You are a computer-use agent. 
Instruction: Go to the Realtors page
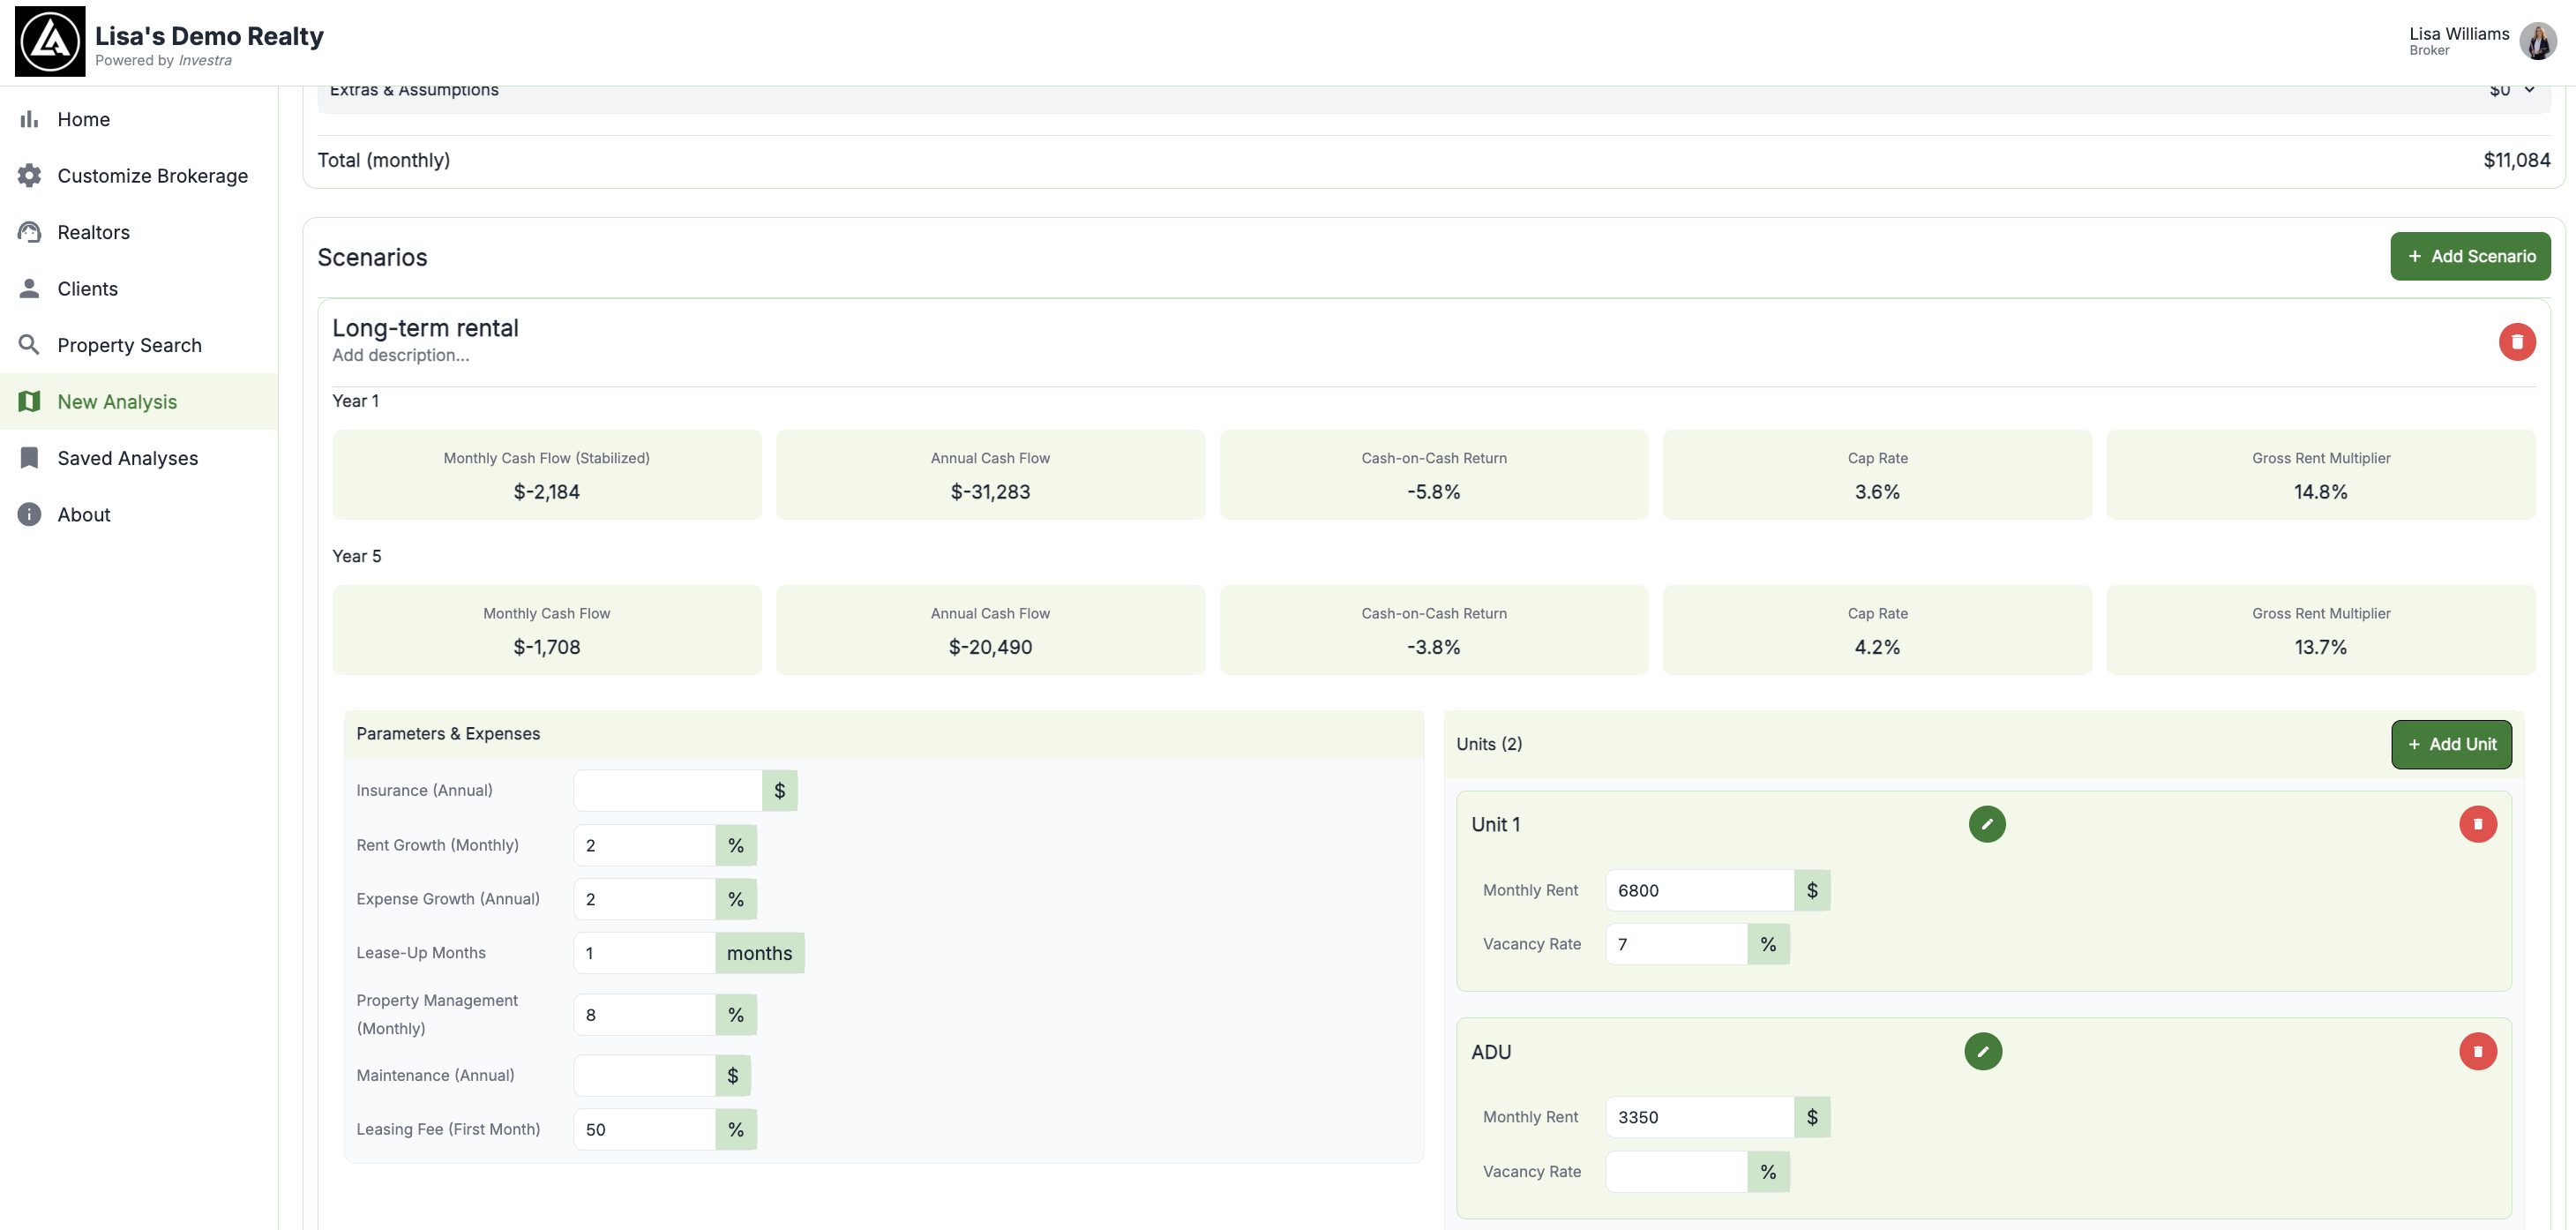click(93, 232)
